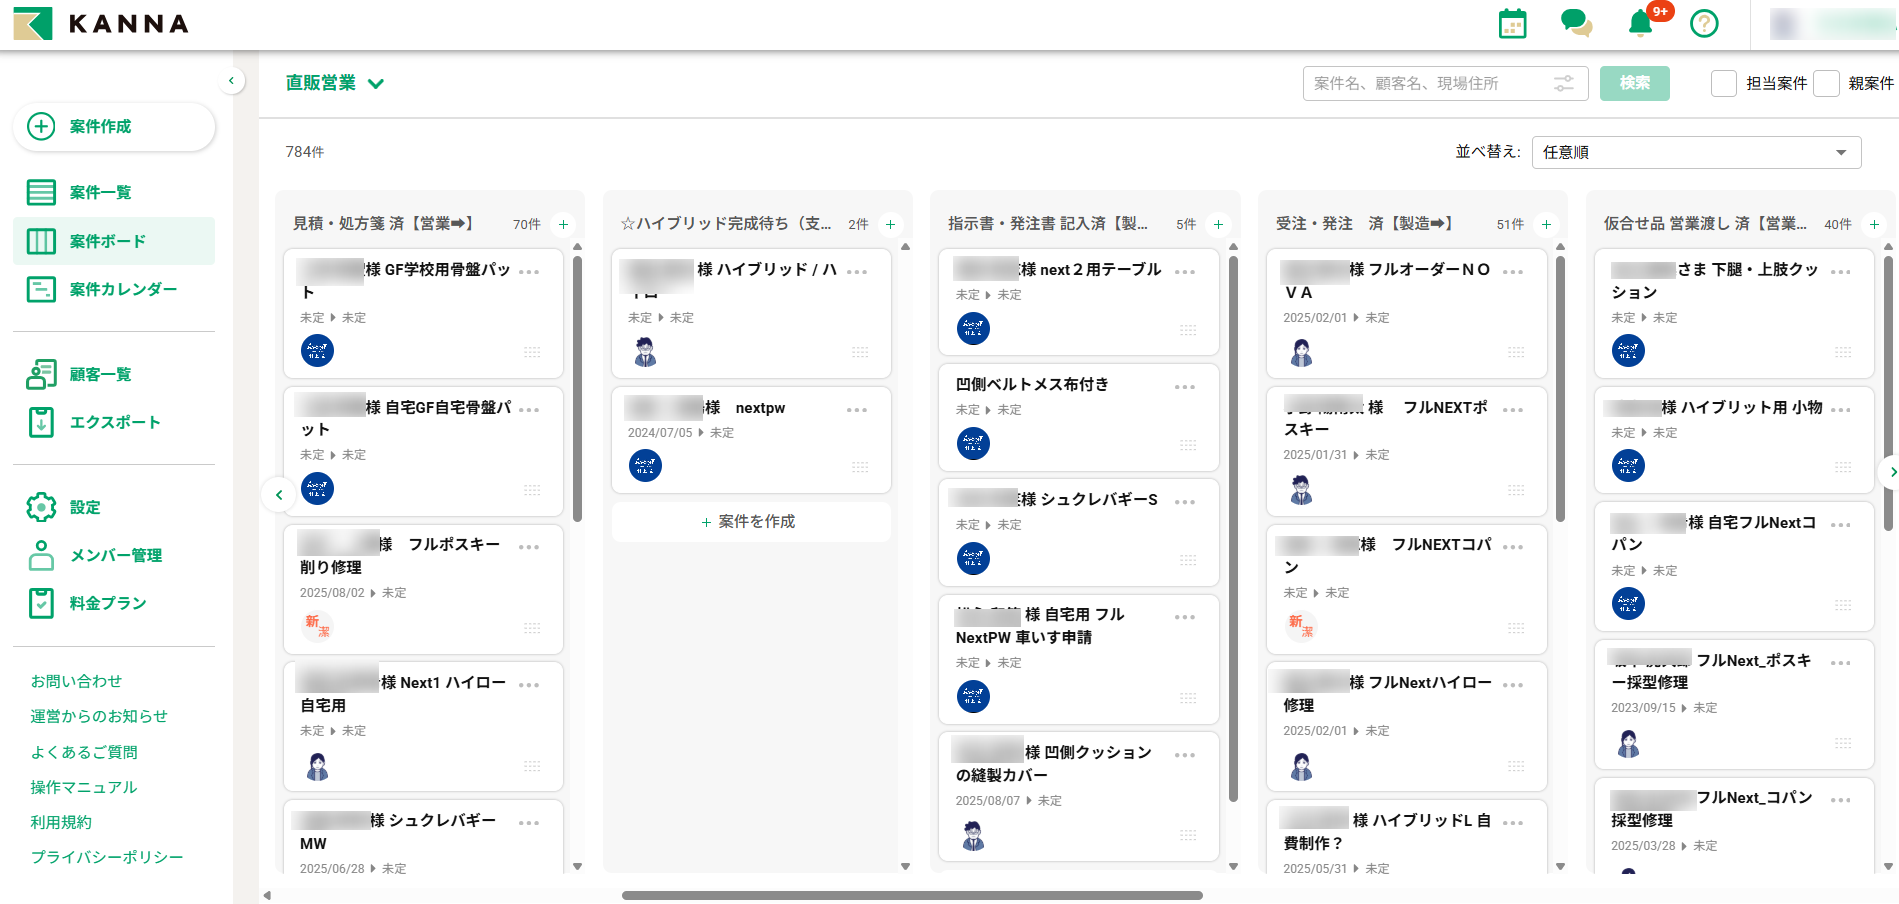Open the chat messages icon

pos(1576,23)
